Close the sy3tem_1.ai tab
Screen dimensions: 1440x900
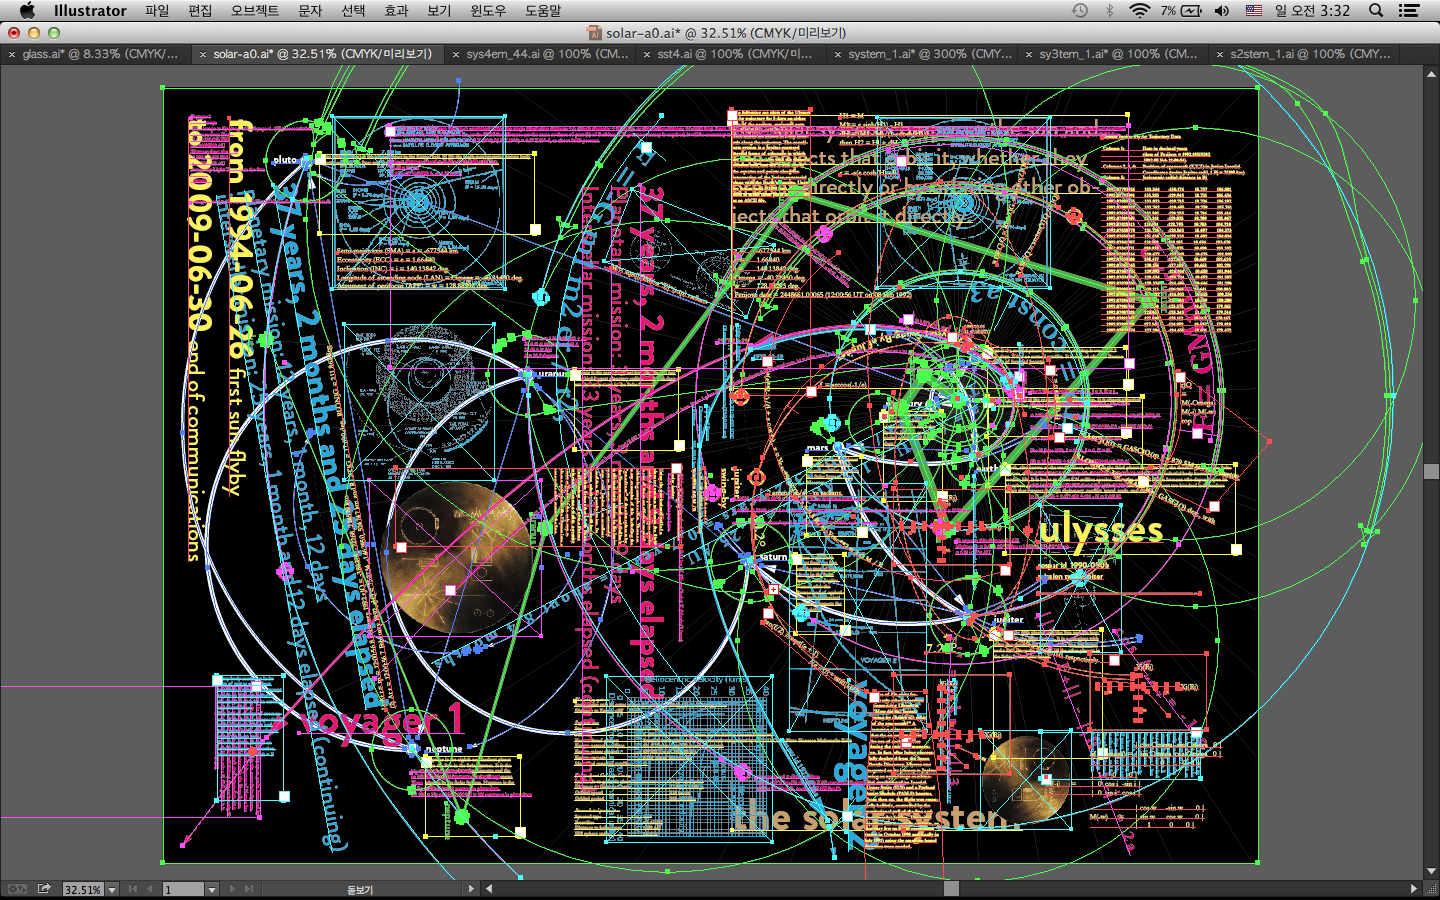[1029, 55]
